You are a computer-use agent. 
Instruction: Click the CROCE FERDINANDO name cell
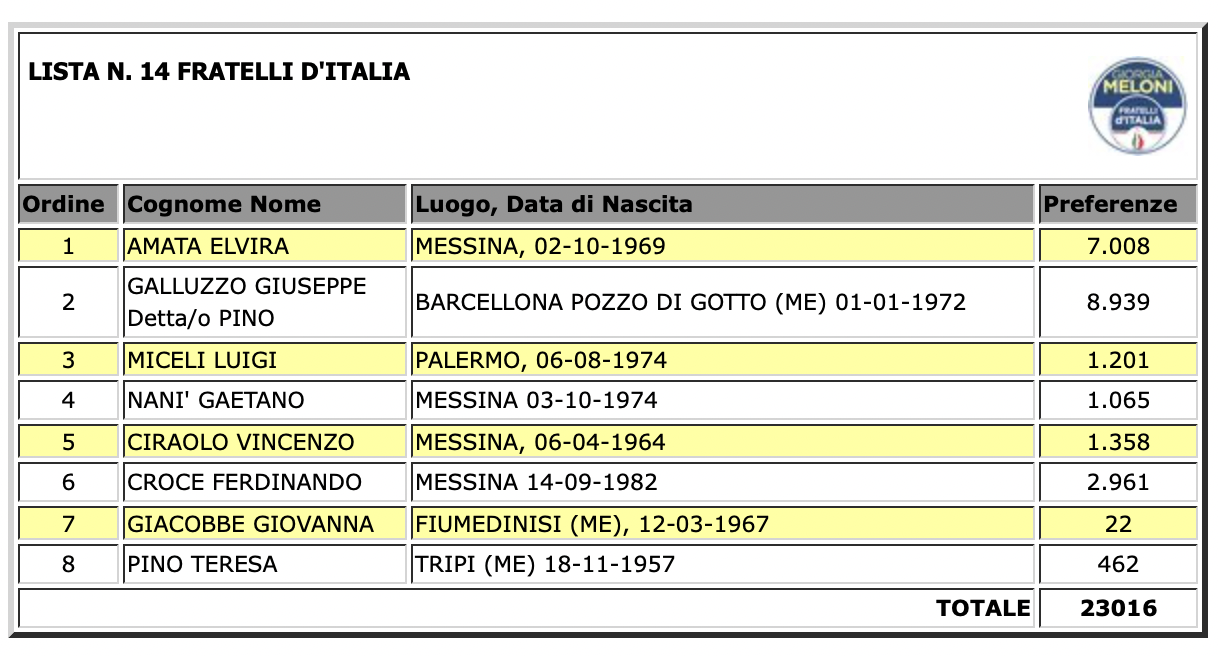click(x=265, y=483)
